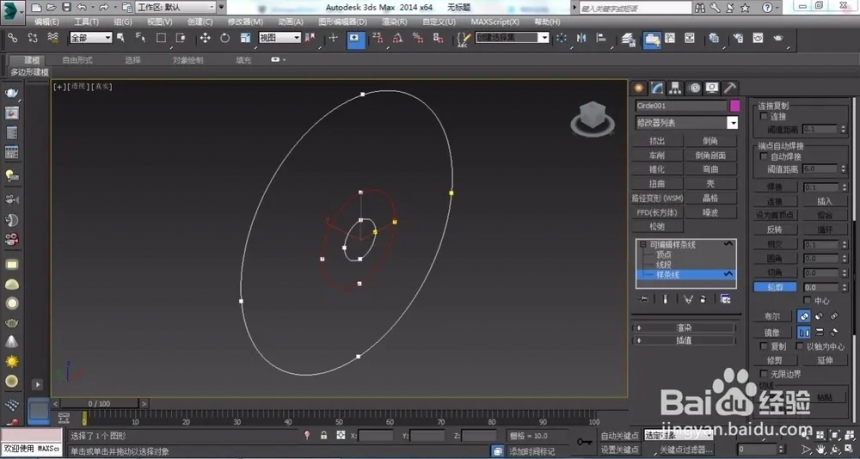
Task: Click the 布尔 boolean button
Action: [x=772, y=316]
